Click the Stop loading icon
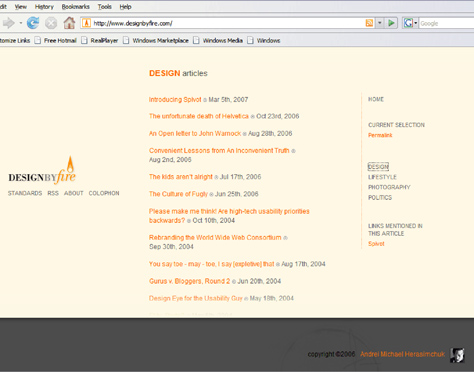Image resolution: width=474 pixels, height=372 pixels. pyautogui.click(x=51, y=23)
